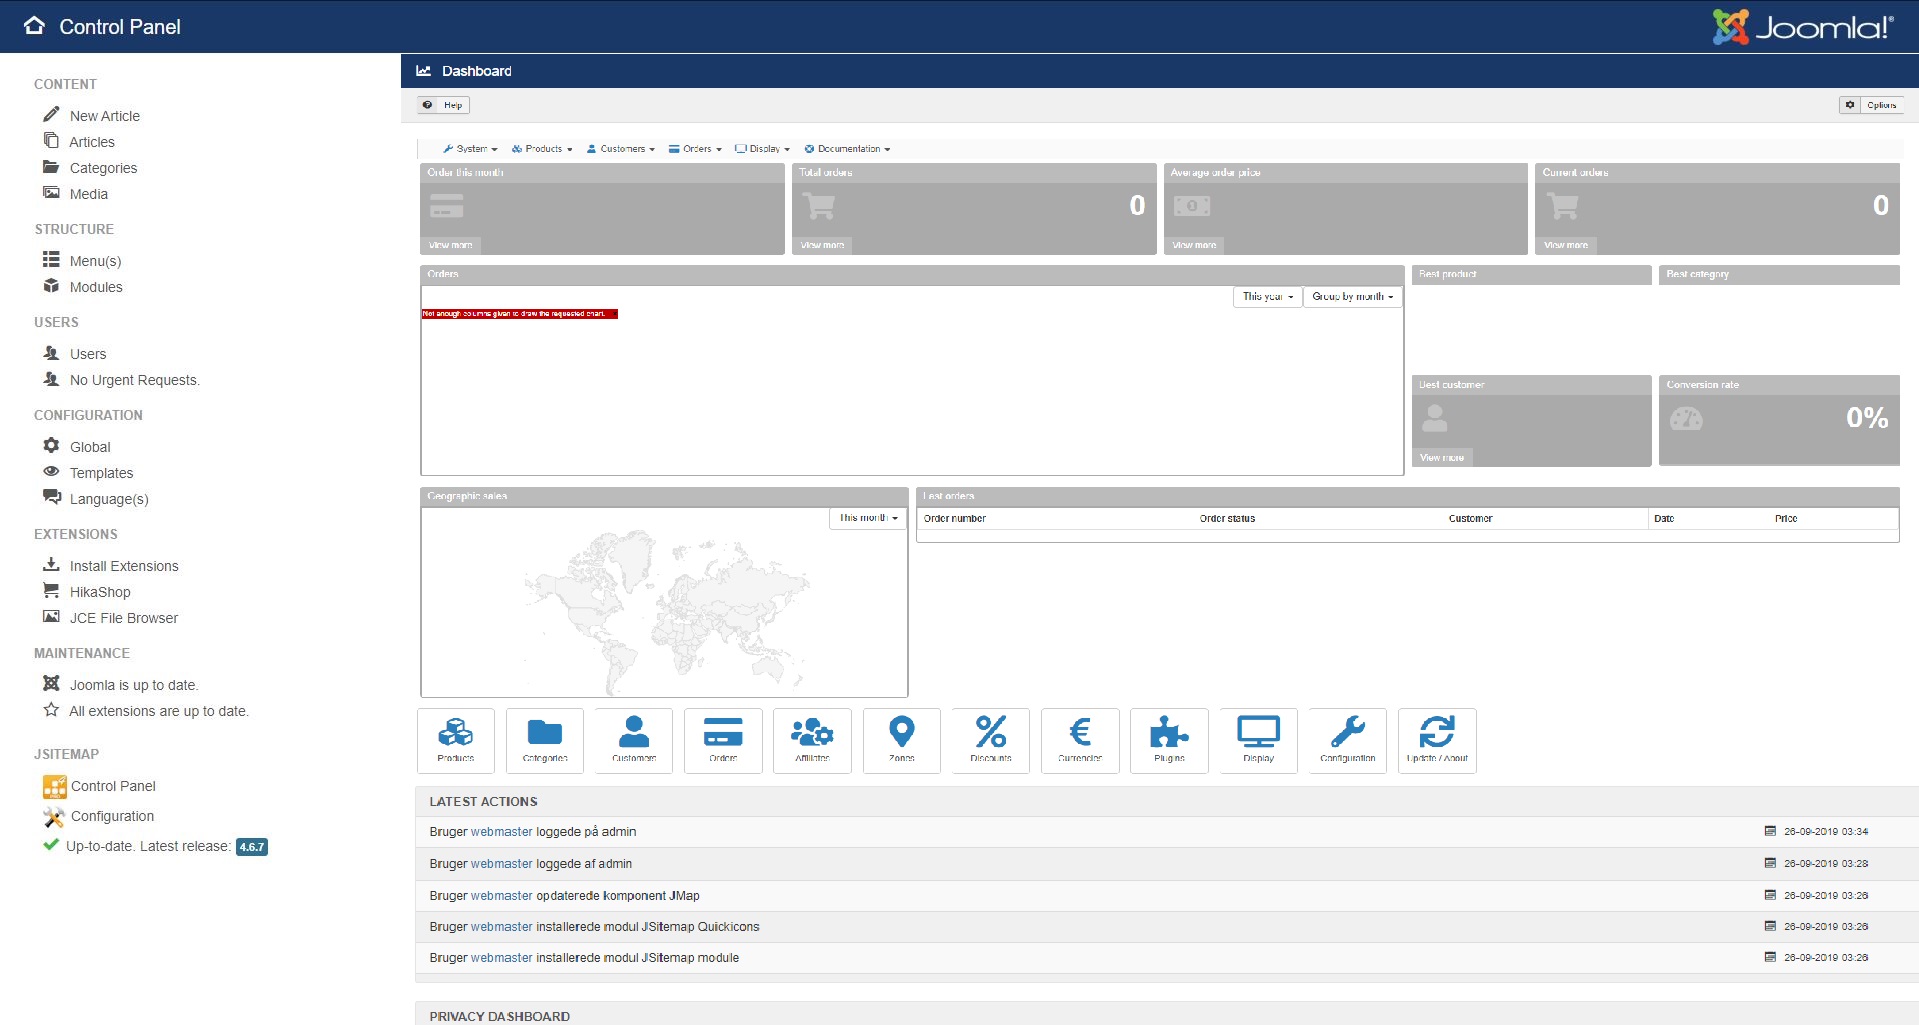Open the Documentation menu

coord(848,149)
